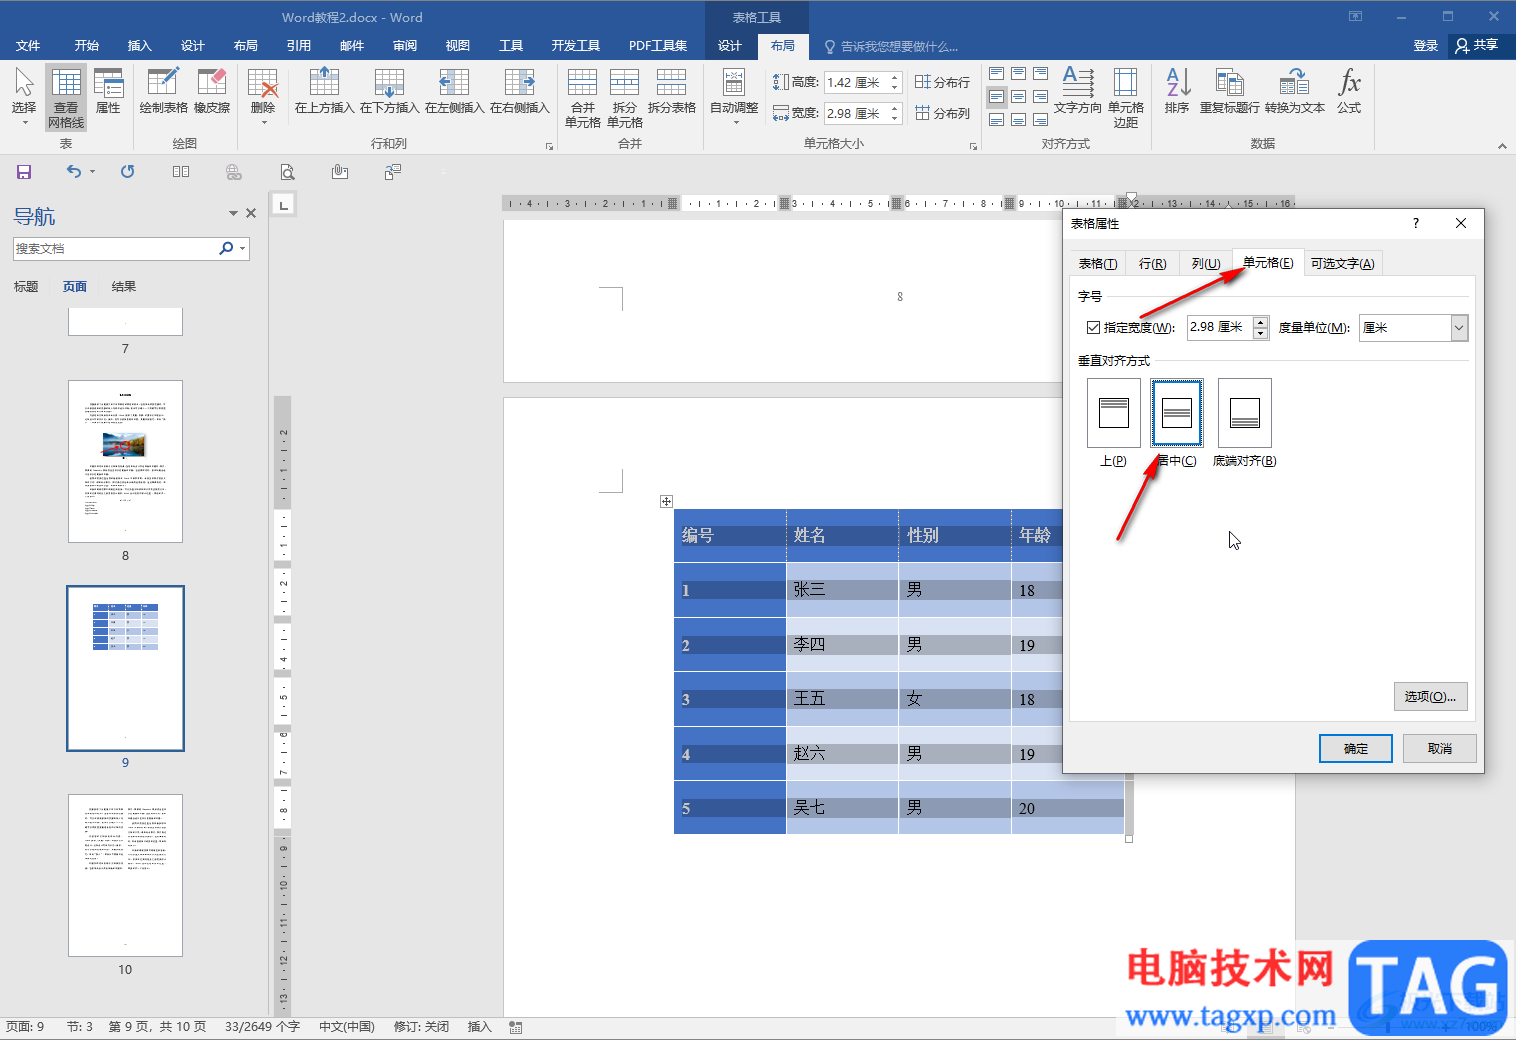The height and width of the screenshot is (1040, 1516).
Task: Insert column to the right (在右侧插入)
Action: [x=519, y=91]
